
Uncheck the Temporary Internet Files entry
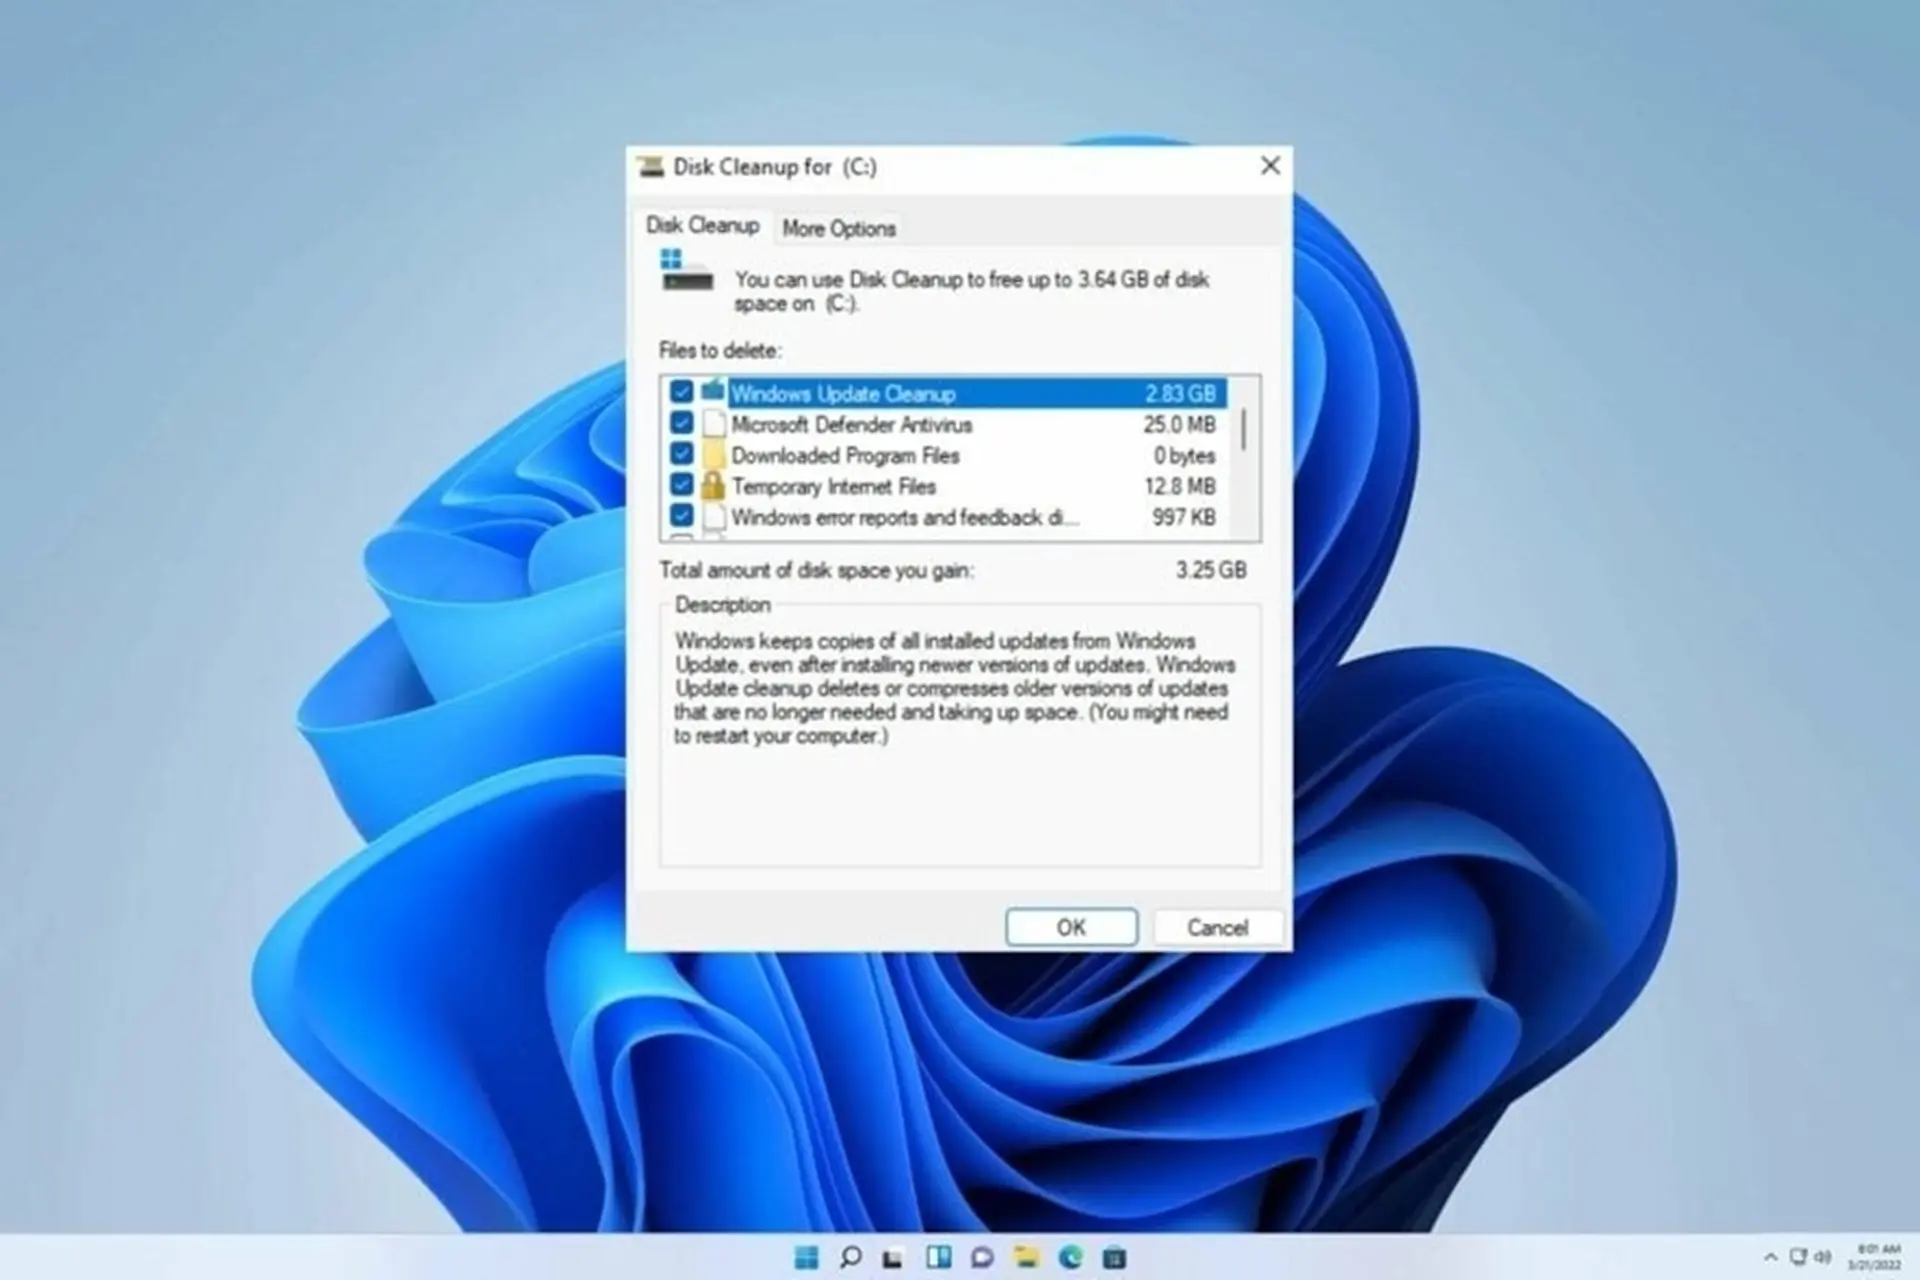pos(682,486)
